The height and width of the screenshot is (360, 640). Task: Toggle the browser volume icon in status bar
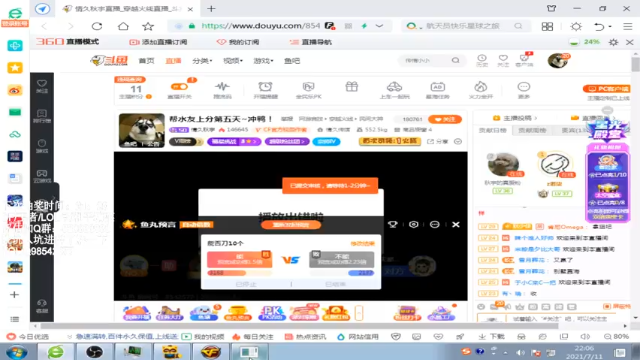585,337
